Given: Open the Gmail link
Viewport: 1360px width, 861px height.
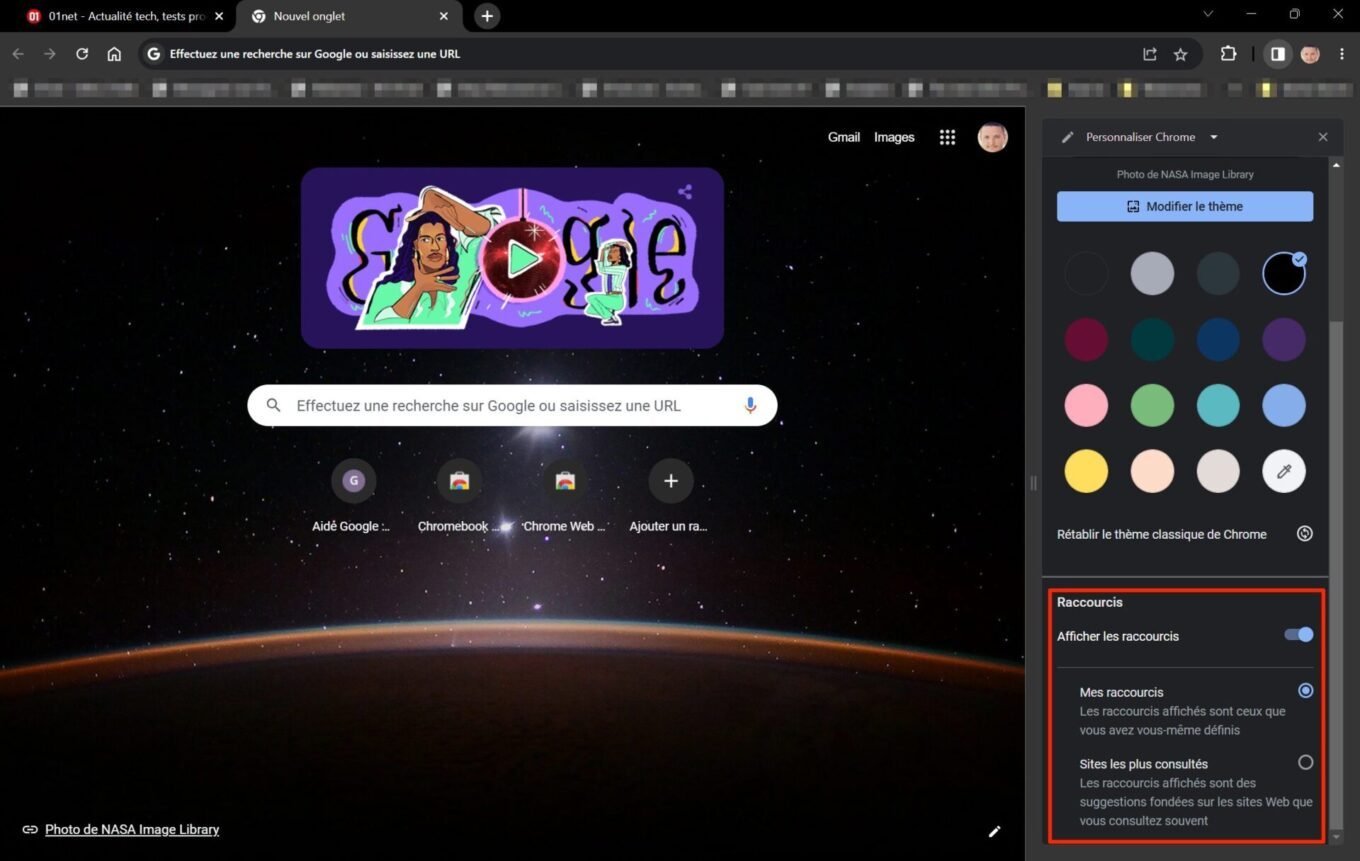Looking at the screenshot, I should [844, 137].
